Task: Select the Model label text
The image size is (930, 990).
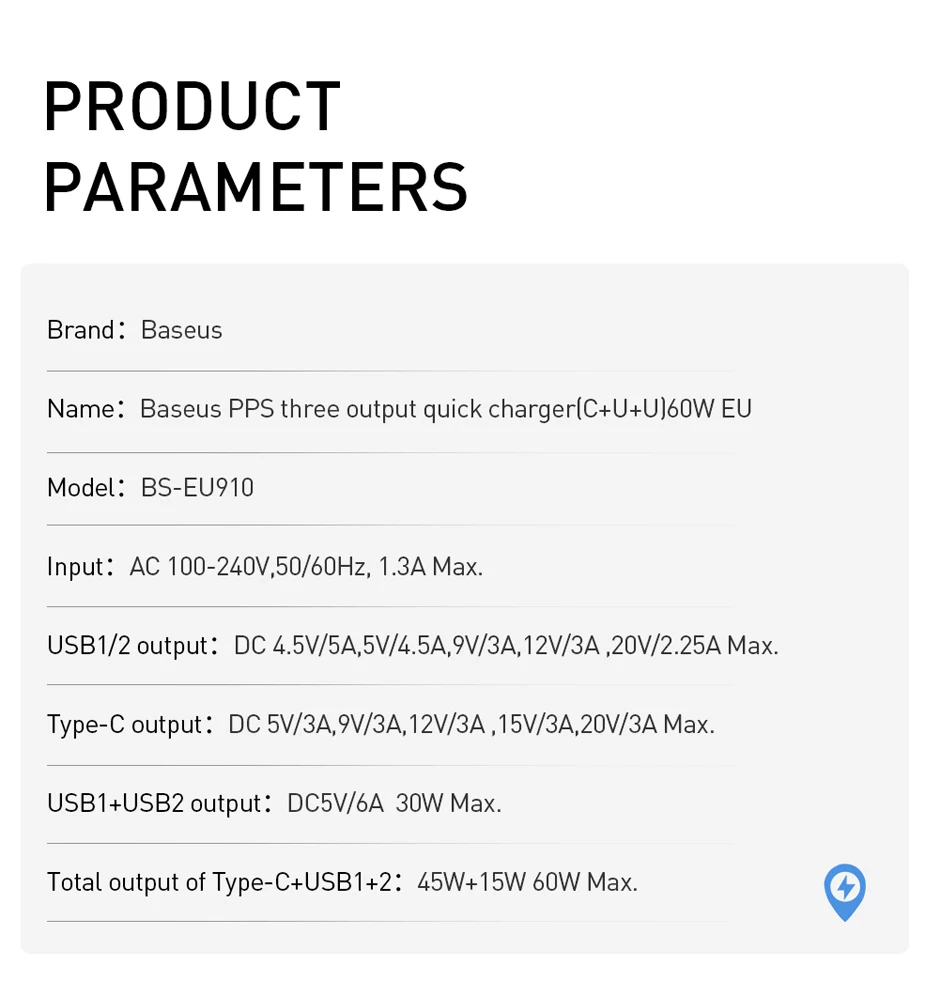Action: (x=81, y=488)
